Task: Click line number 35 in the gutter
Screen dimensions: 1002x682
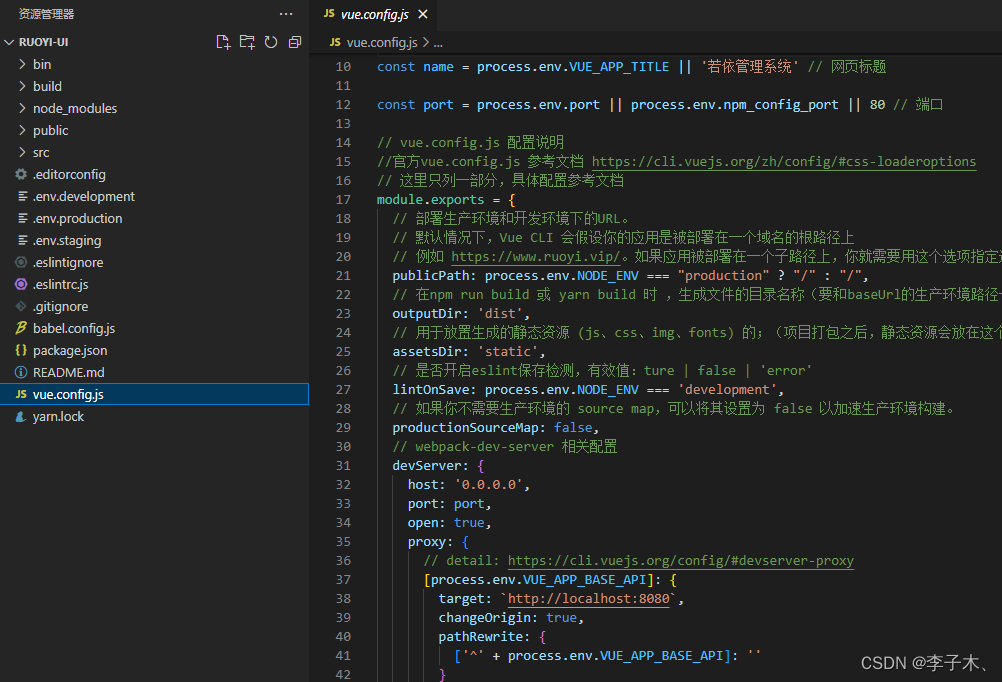Action: (x=343, y=541)
